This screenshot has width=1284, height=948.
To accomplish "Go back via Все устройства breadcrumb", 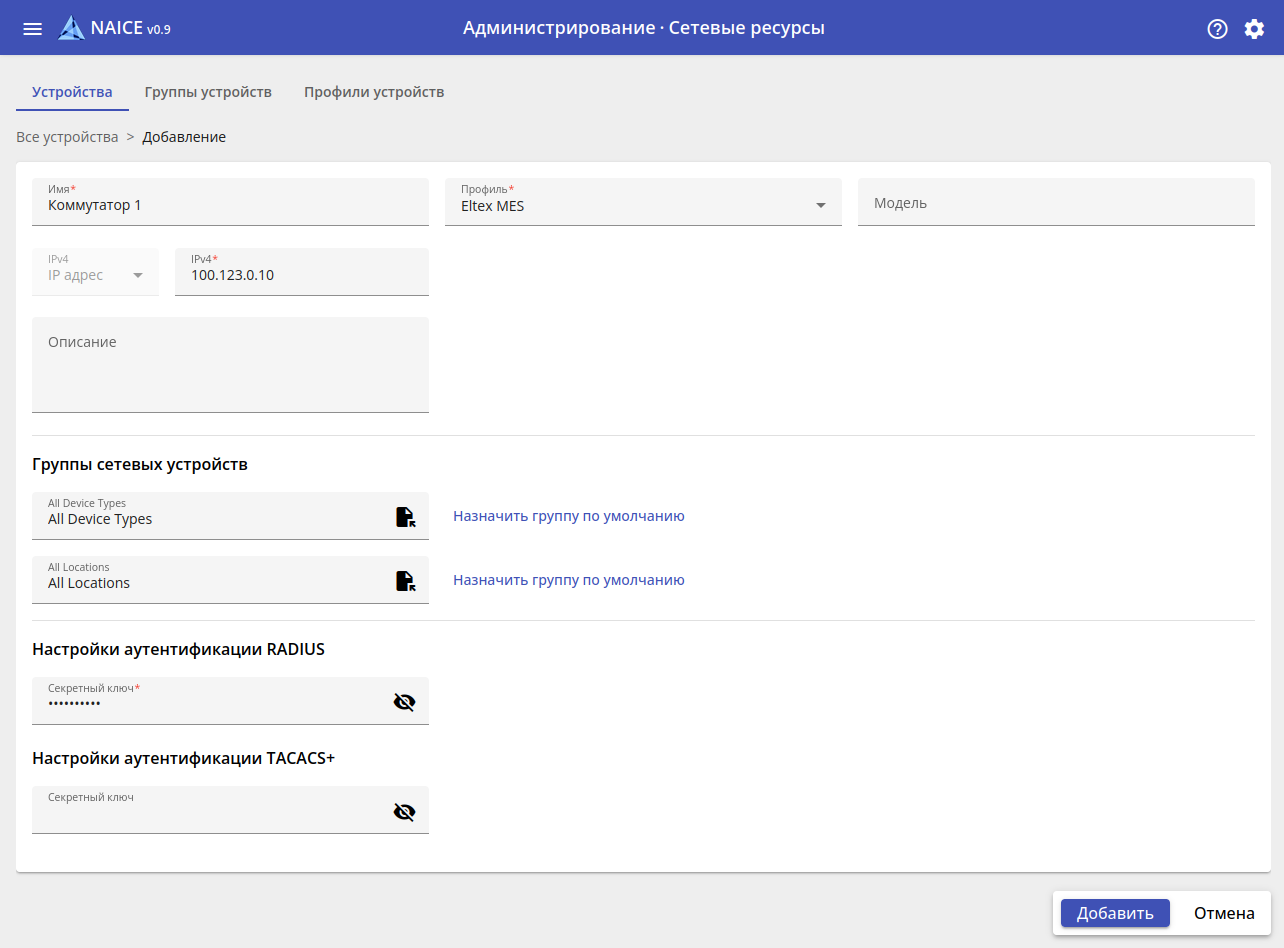I will tap(67, 137).
